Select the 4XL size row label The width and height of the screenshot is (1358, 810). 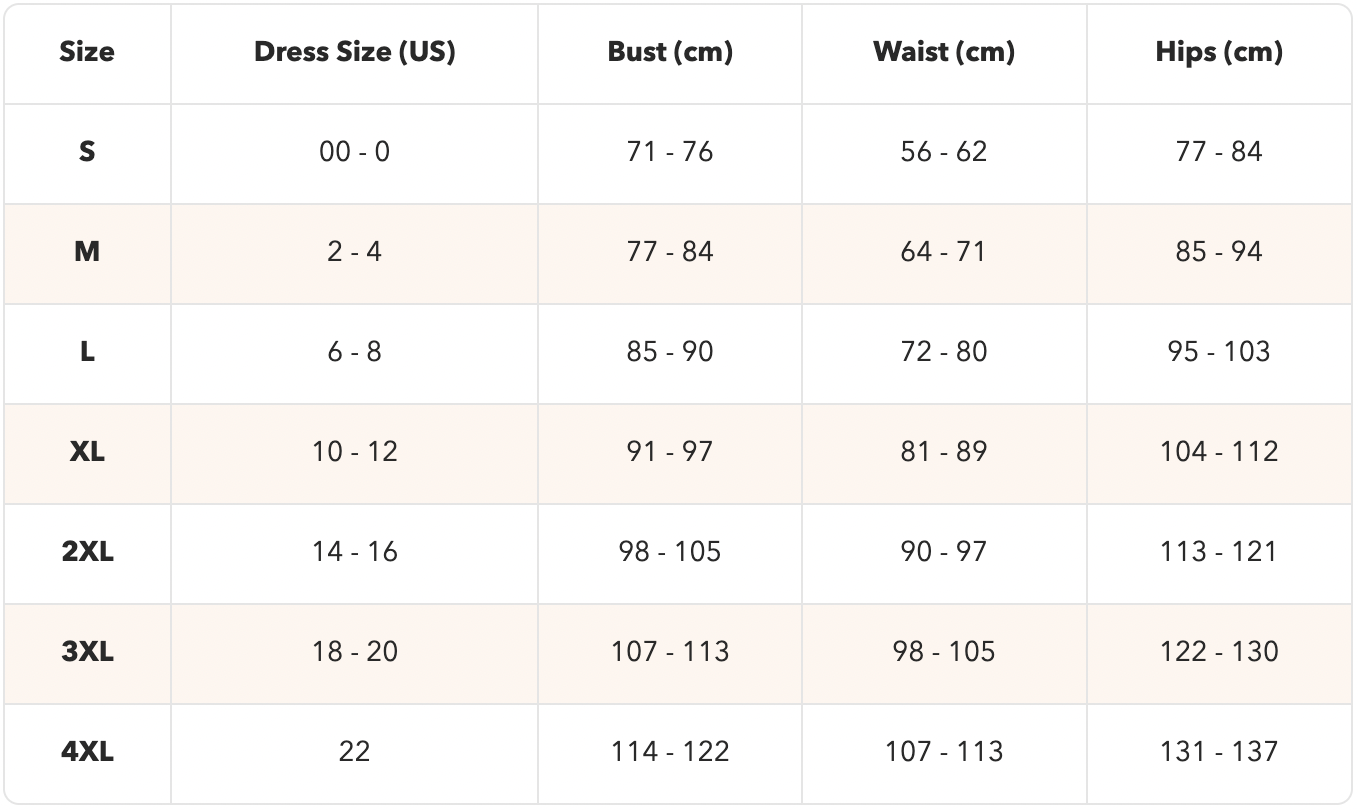click(x=87, y=752)
